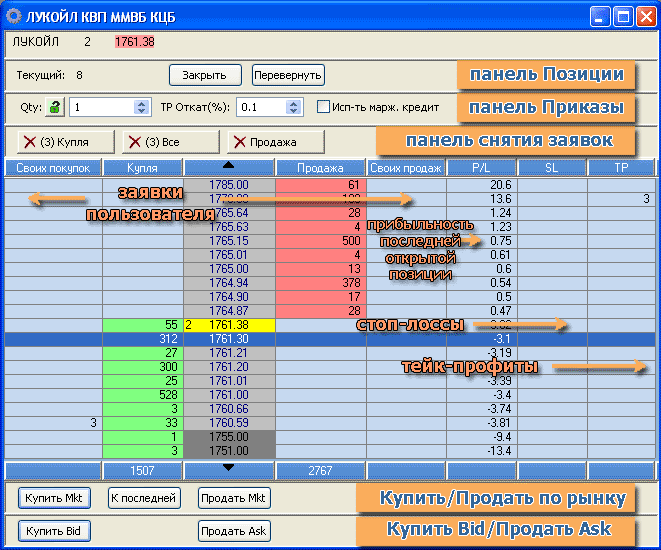Select price 1765.63 row
Screen dimensions: 661x550
click(x=229, y=227)
